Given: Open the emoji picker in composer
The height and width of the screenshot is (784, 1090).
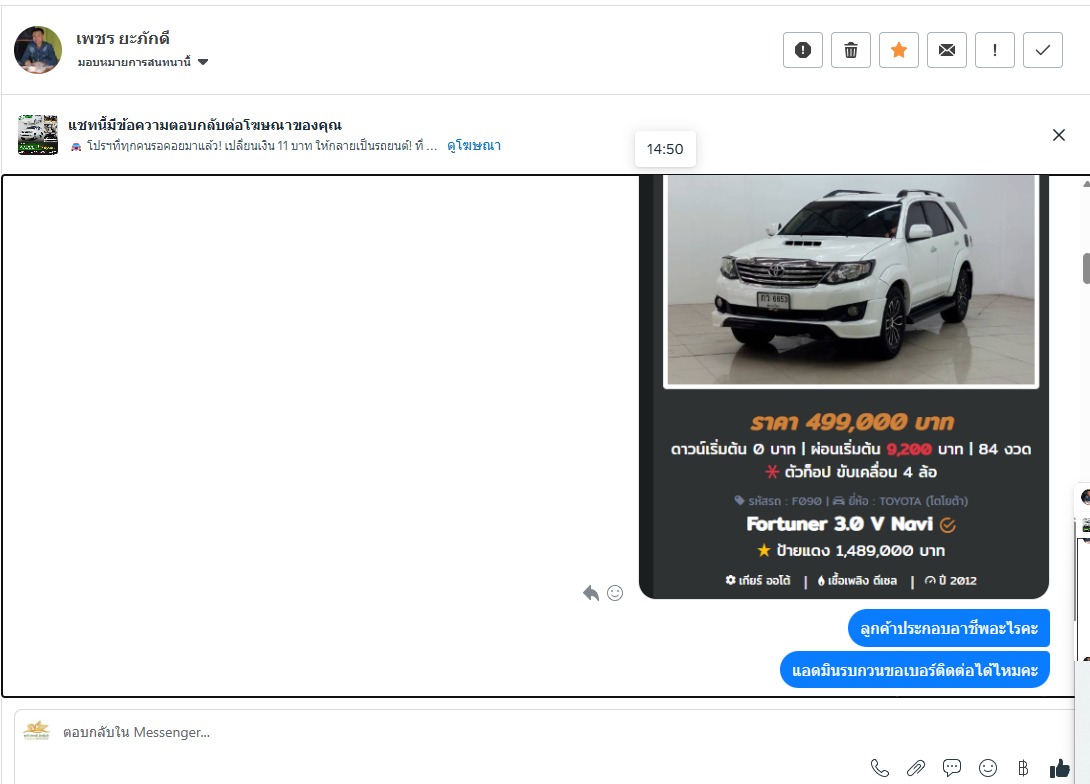Looking at the screenshot, I should [988, 768].
